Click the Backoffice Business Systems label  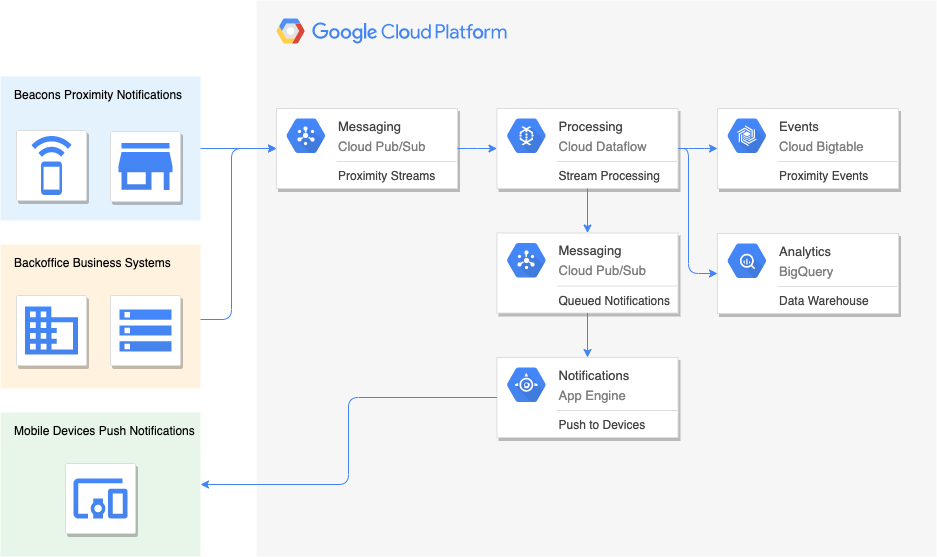pyautogui.click(x=92, y=263)
